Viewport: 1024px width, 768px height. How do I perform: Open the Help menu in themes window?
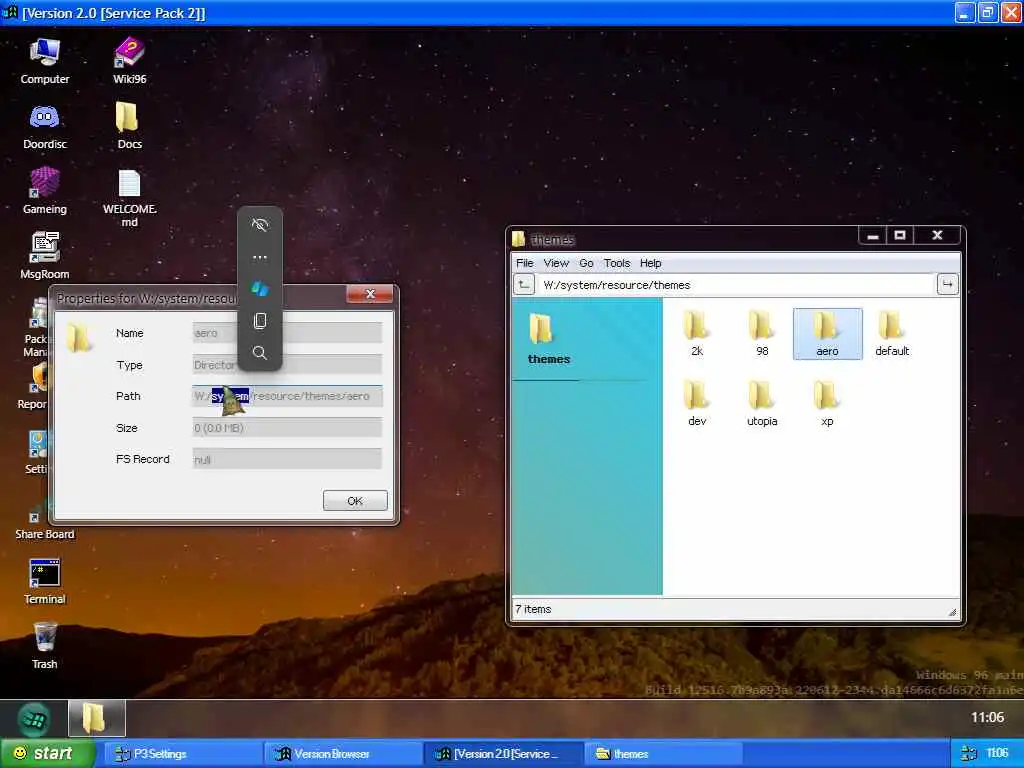click(650, 263)
